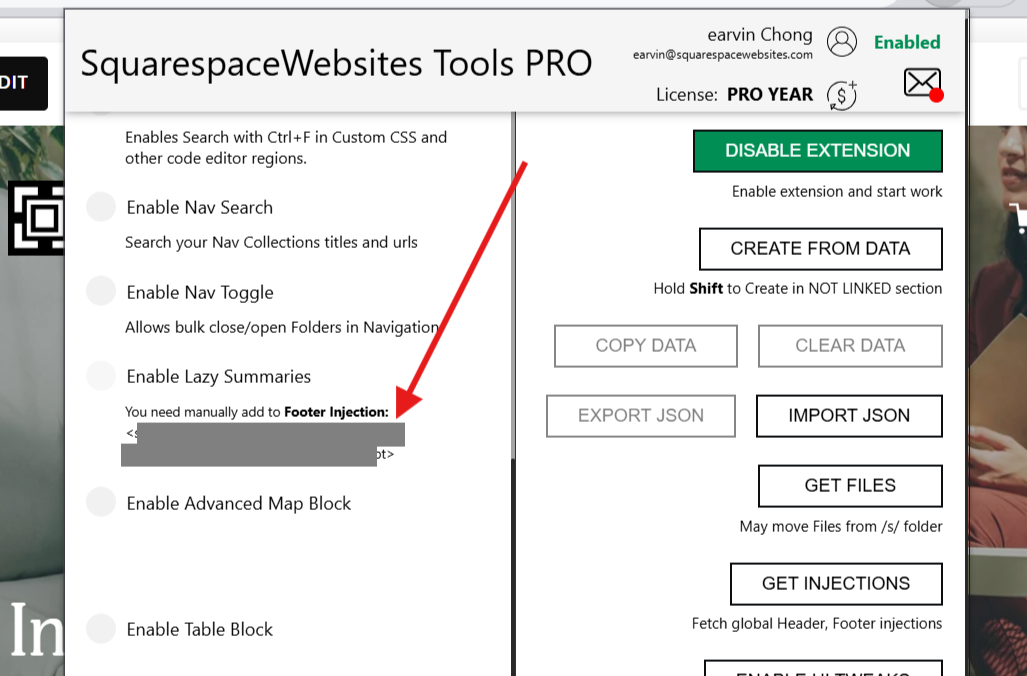Screen dimensions: 1027x676
Task: Toggle Enable Nav Search option
Action: pos(101,207)
